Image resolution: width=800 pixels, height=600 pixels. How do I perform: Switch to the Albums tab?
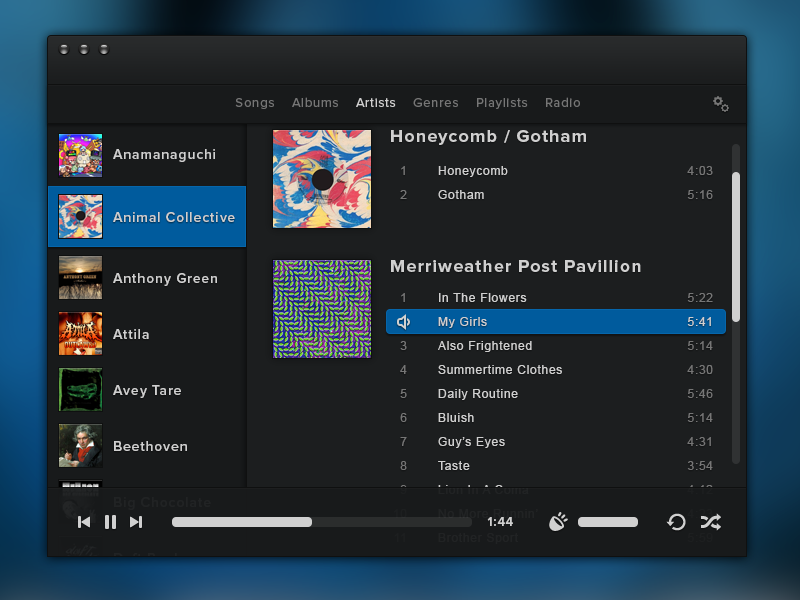tap(315, 103)
